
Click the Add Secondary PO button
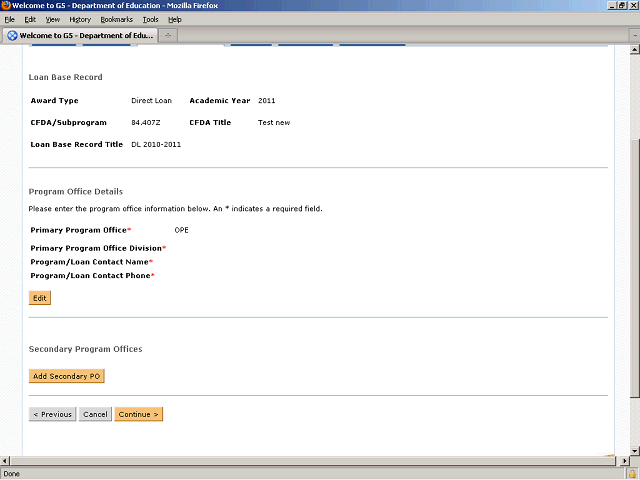[67, 376]
